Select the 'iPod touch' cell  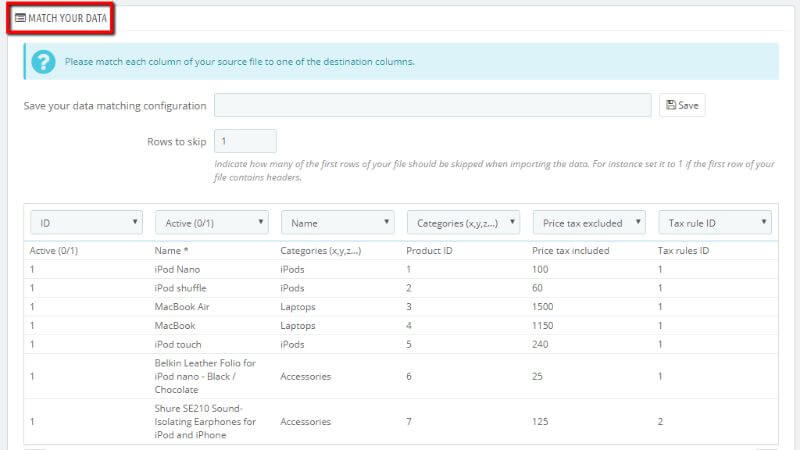coord(178,344)
